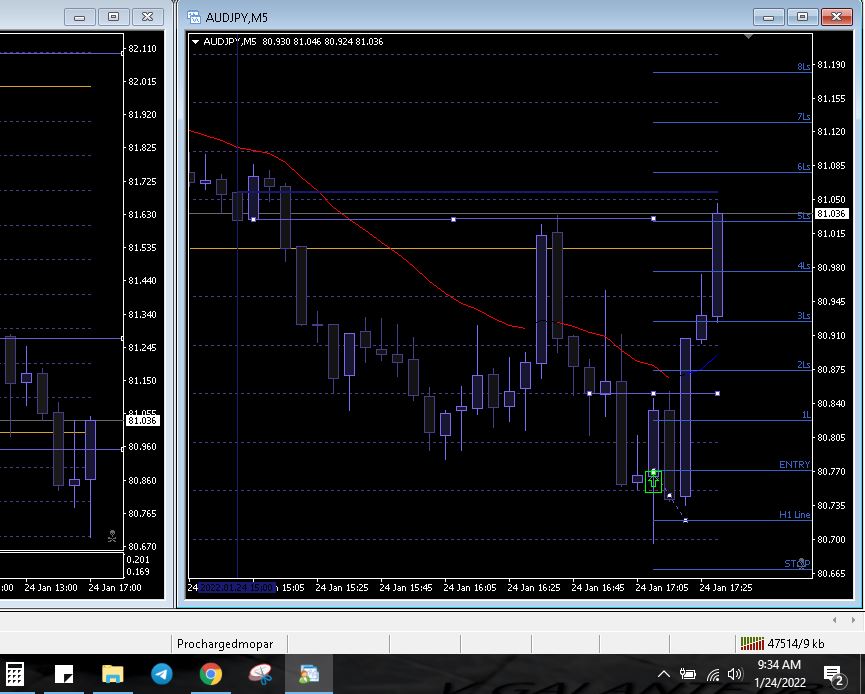Open the Wi-Fi network status icon
The width and height of the screenshot is (865, 694).
click(713, 674)
